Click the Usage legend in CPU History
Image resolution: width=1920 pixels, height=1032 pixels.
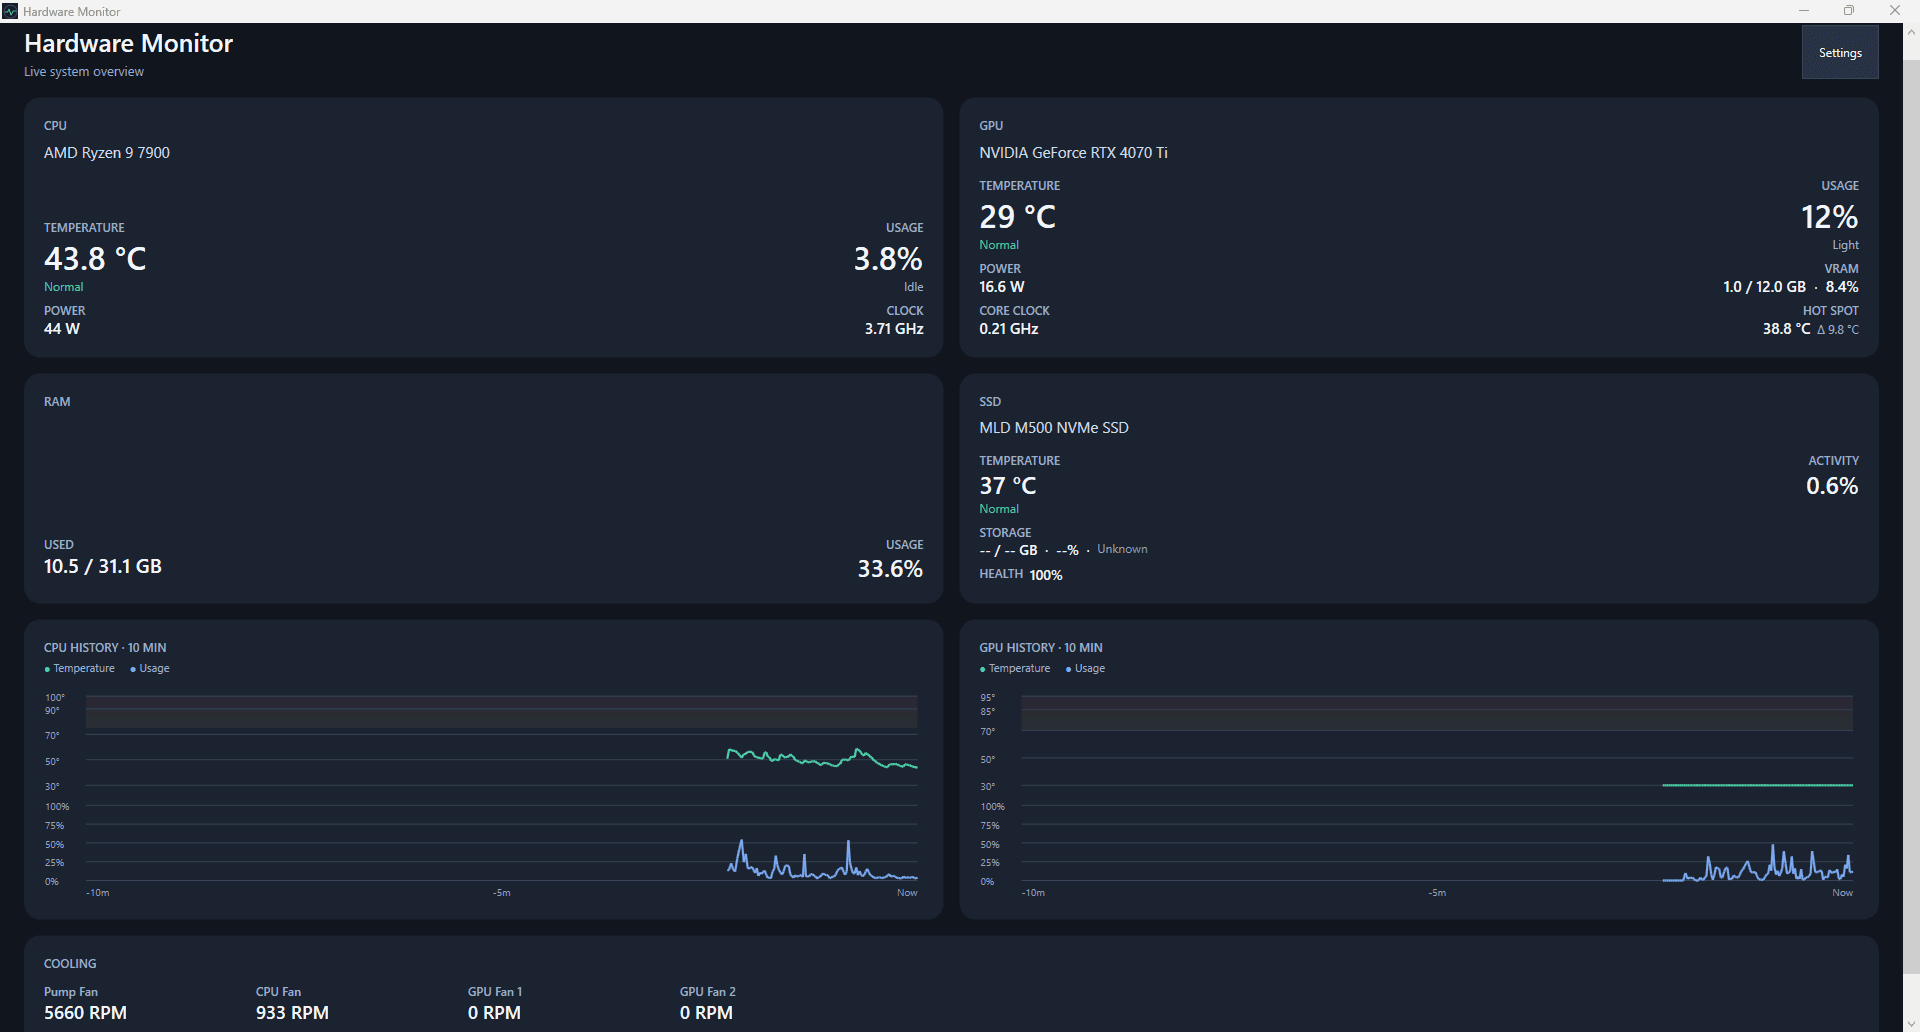pyautogui.click(x=150, y=669)
